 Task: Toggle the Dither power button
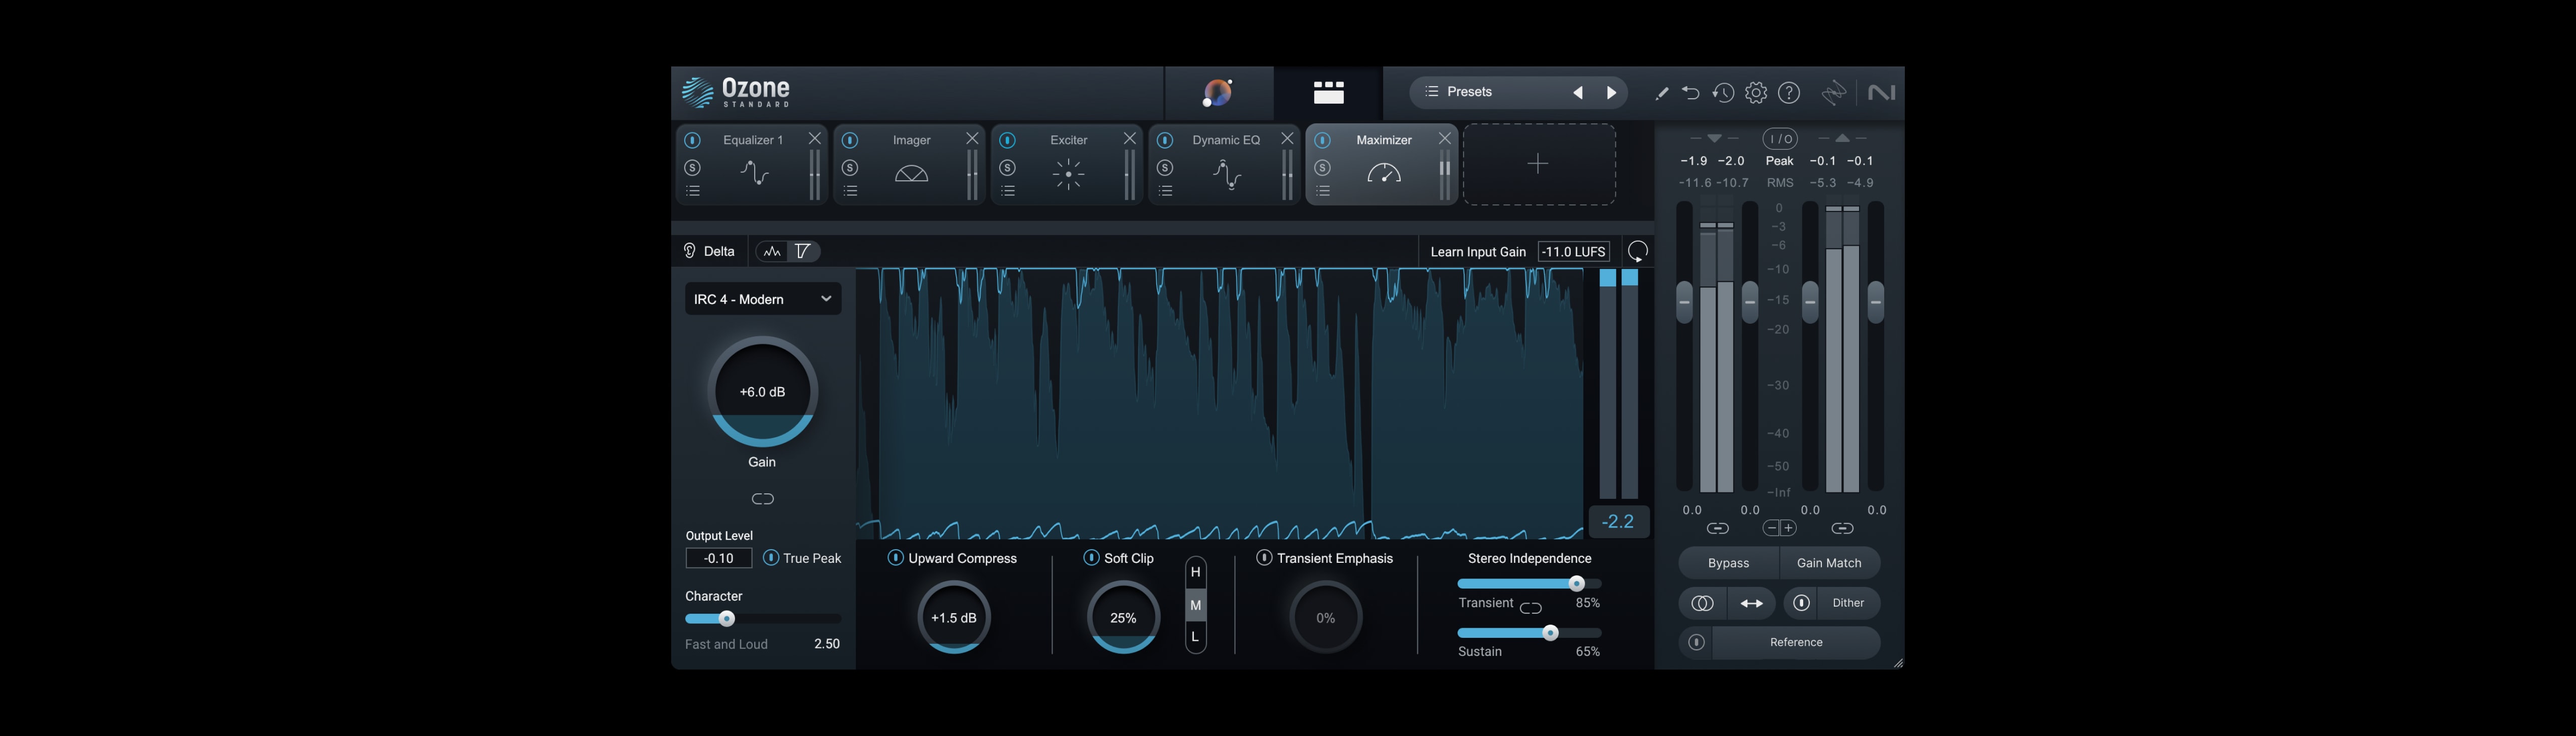[x=1801, y=603]
